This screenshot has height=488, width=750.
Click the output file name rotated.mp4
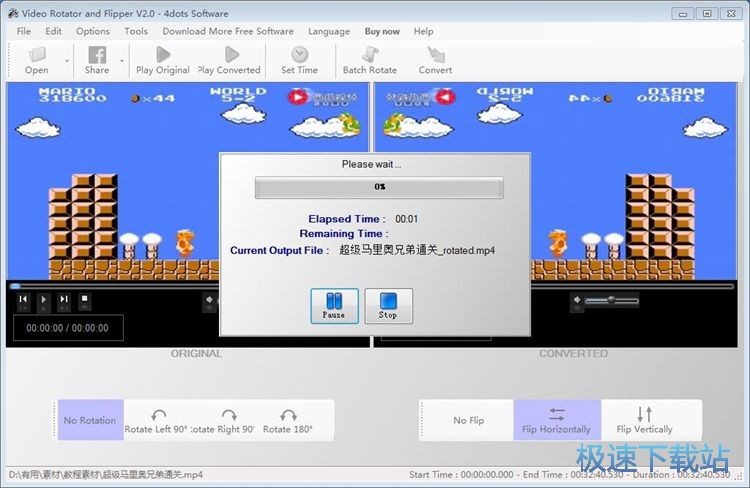[x=417, y=250]
